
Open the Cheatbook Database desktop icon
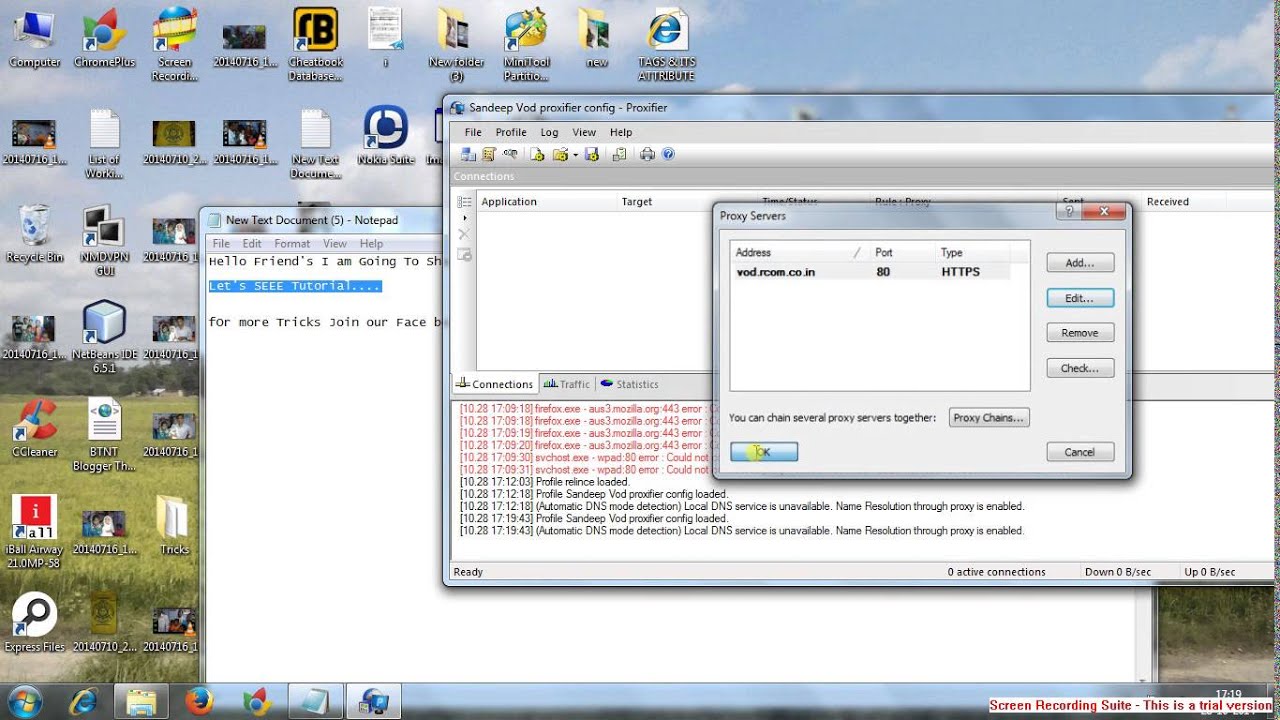point(315,45)
